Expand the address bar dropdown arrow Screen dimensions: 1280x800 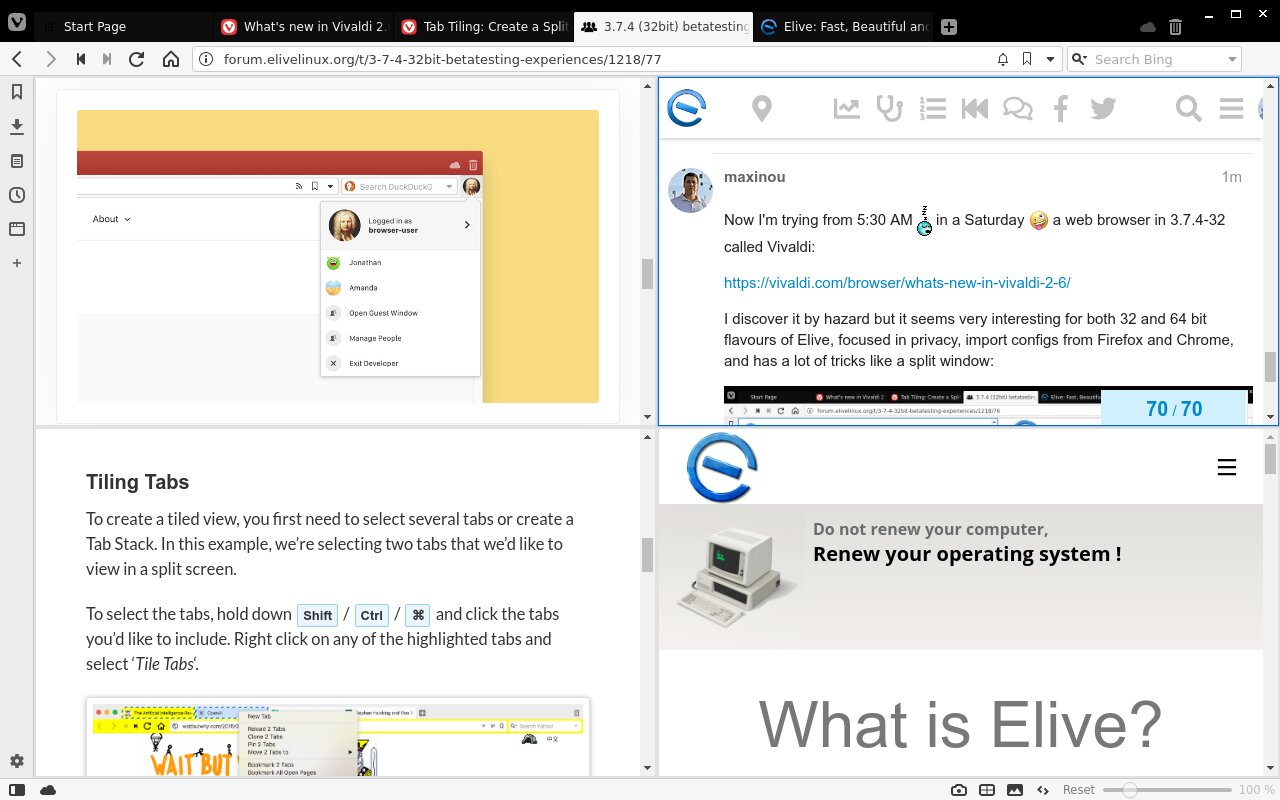click(1050, 59)
